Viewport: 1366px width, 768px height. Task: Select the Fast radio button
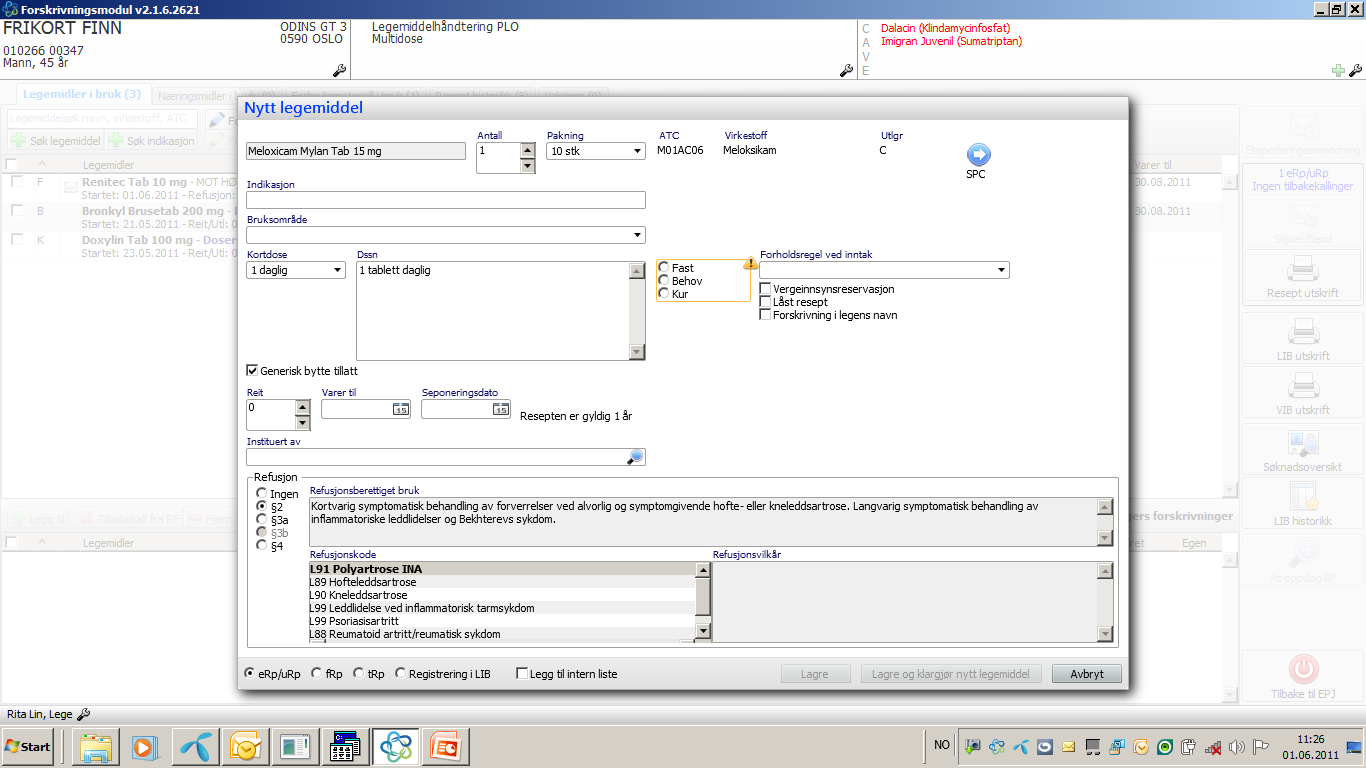(664, 268)
